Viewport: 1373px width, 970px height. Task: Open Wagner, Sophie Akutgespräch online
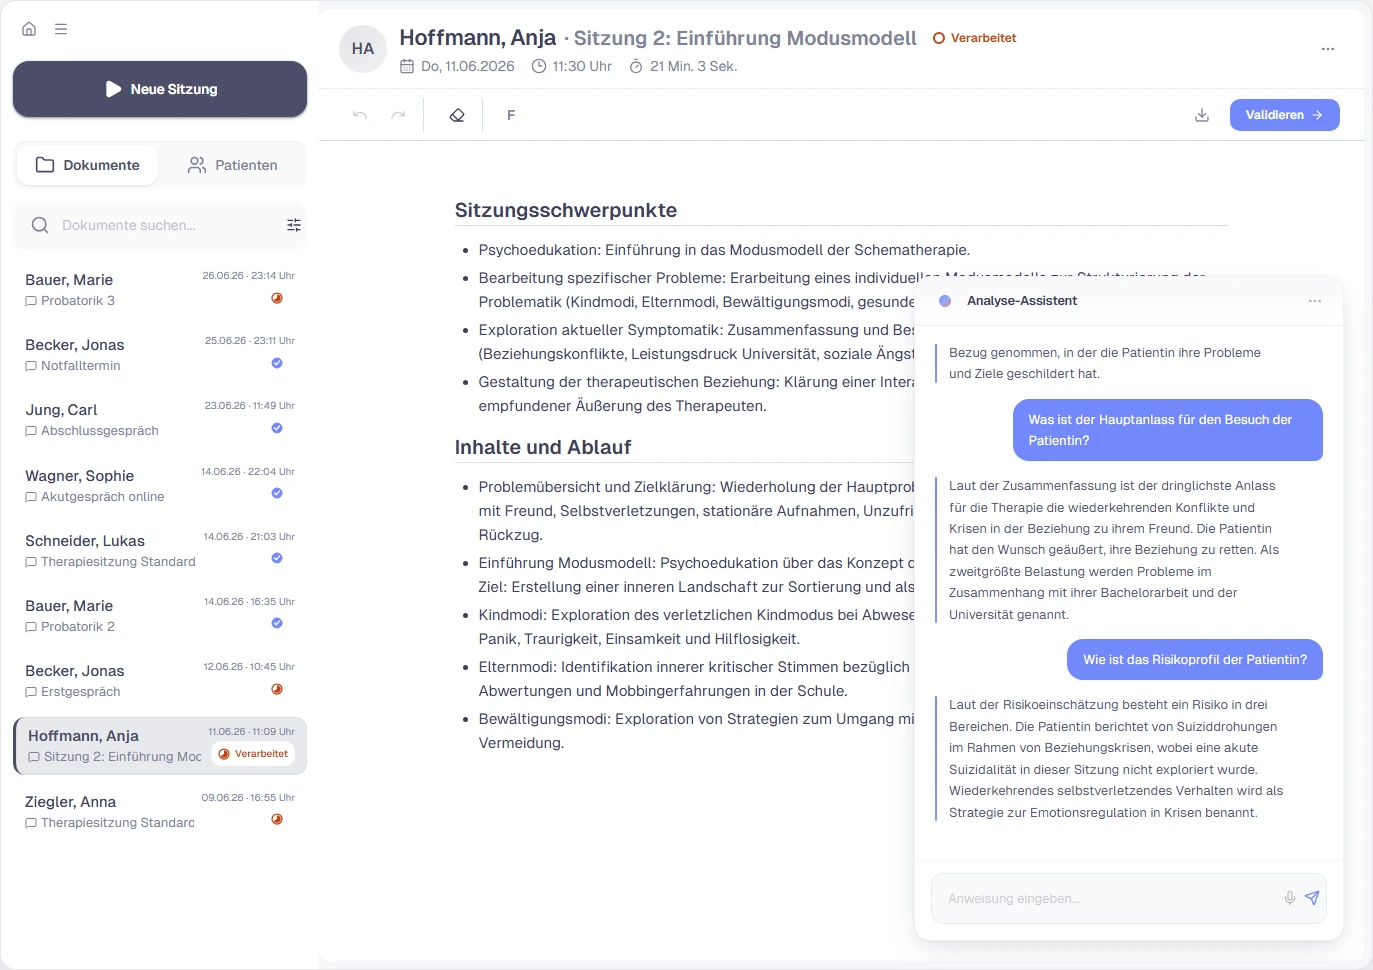click(x=160, y=486)
